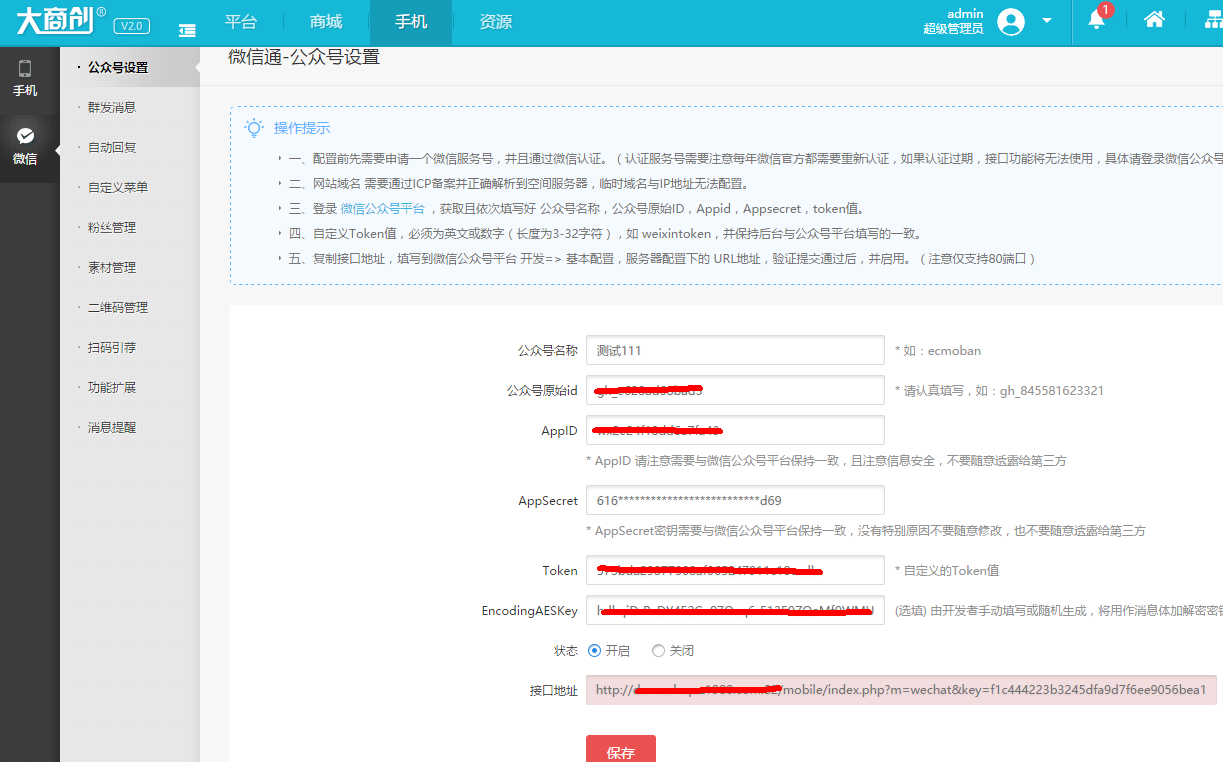Click into the 公众号原始id field
Viewport: 1223px width, 762px height.
click(x=735, y=390)
